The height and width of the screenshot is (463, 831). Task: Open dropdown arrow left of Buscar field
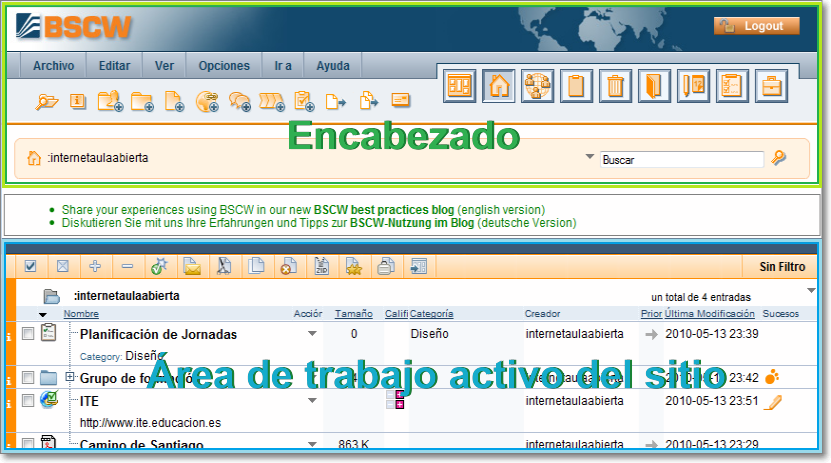click(589, 157)
